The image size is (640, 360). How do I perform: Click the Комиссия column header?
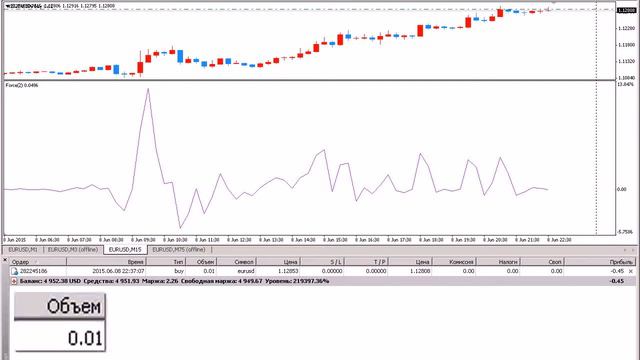click(x=454, y=262)
